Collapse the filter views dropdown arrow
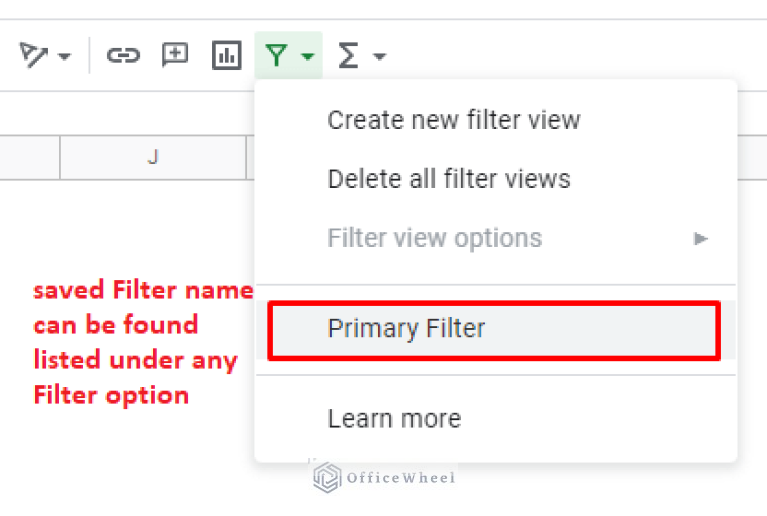This screenshot has height=516, width=767. pos(307,57)
